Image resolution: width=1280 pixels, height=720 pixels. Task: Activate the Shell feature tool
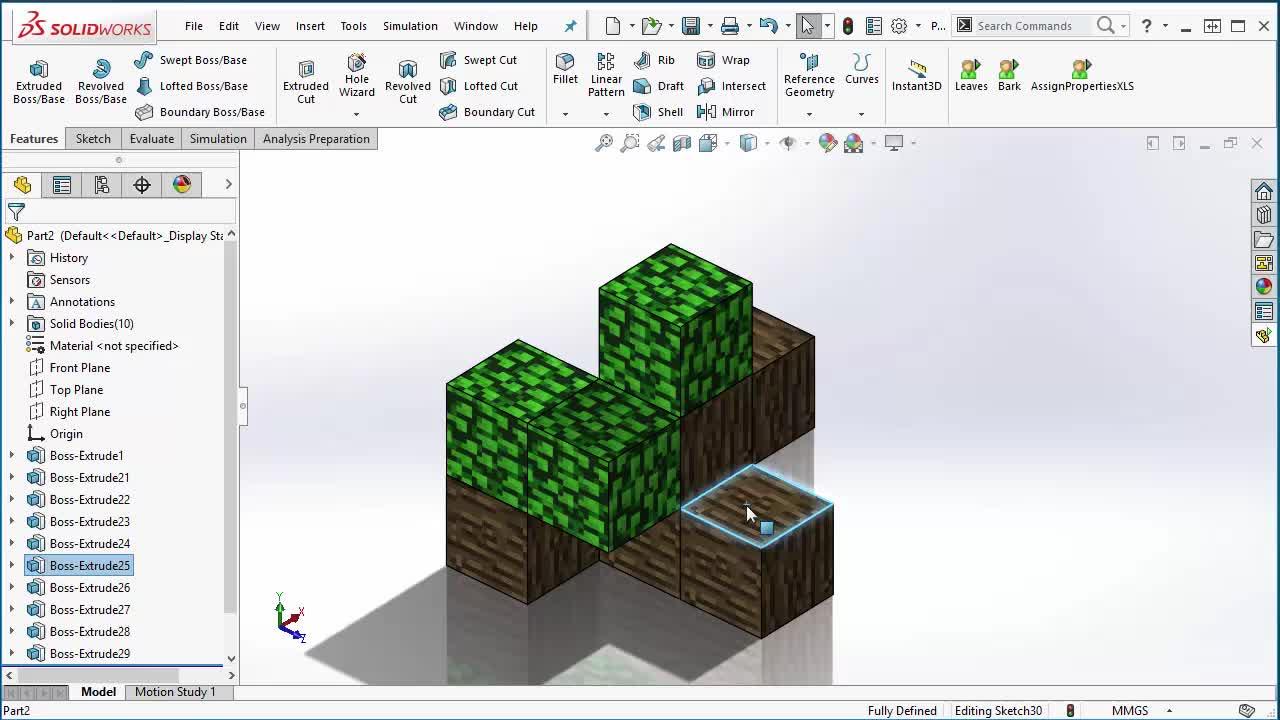[x=658, y=112]
